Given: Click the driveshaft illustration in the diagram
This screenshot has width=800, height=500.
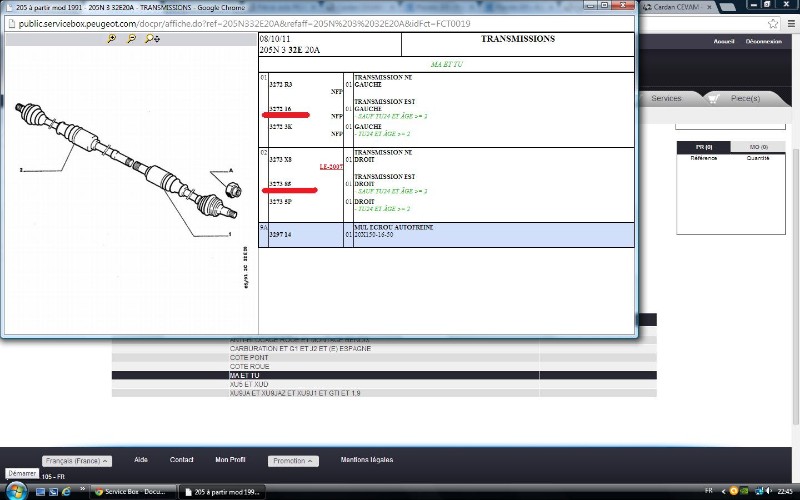Looking at the screenshot, I should tap(126, 160).
